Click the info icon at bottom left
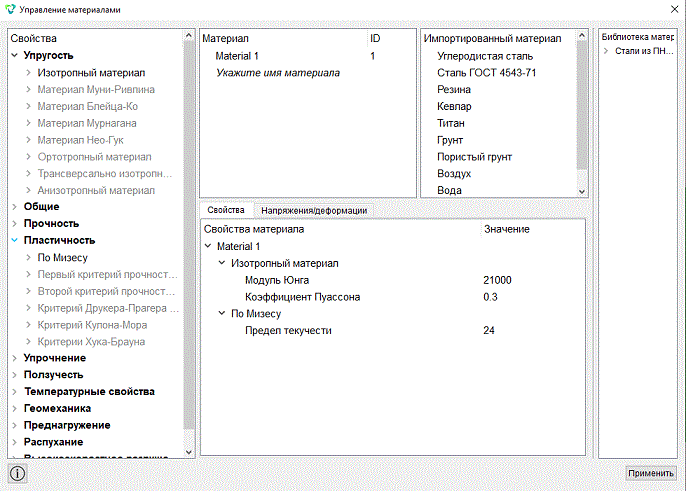The image size is (686, 491). pyautogui.click(x=18, y=473)
